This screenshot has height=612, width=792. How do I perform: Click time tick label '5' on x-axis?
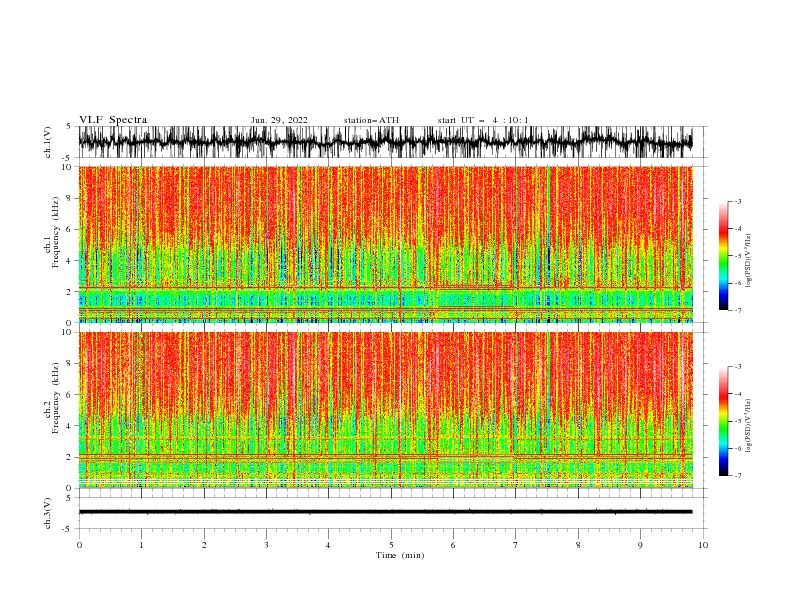391,545
